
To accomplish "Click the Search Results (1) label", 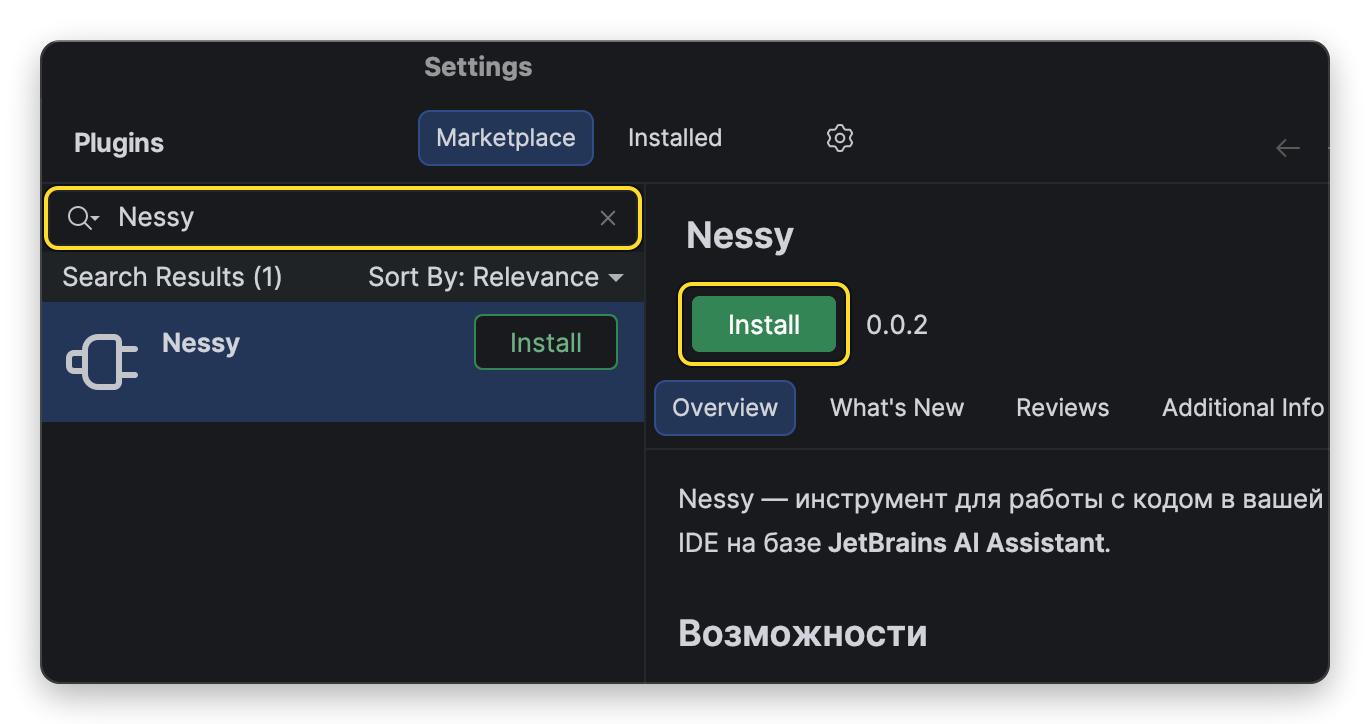I will click(x=172, y=277).
